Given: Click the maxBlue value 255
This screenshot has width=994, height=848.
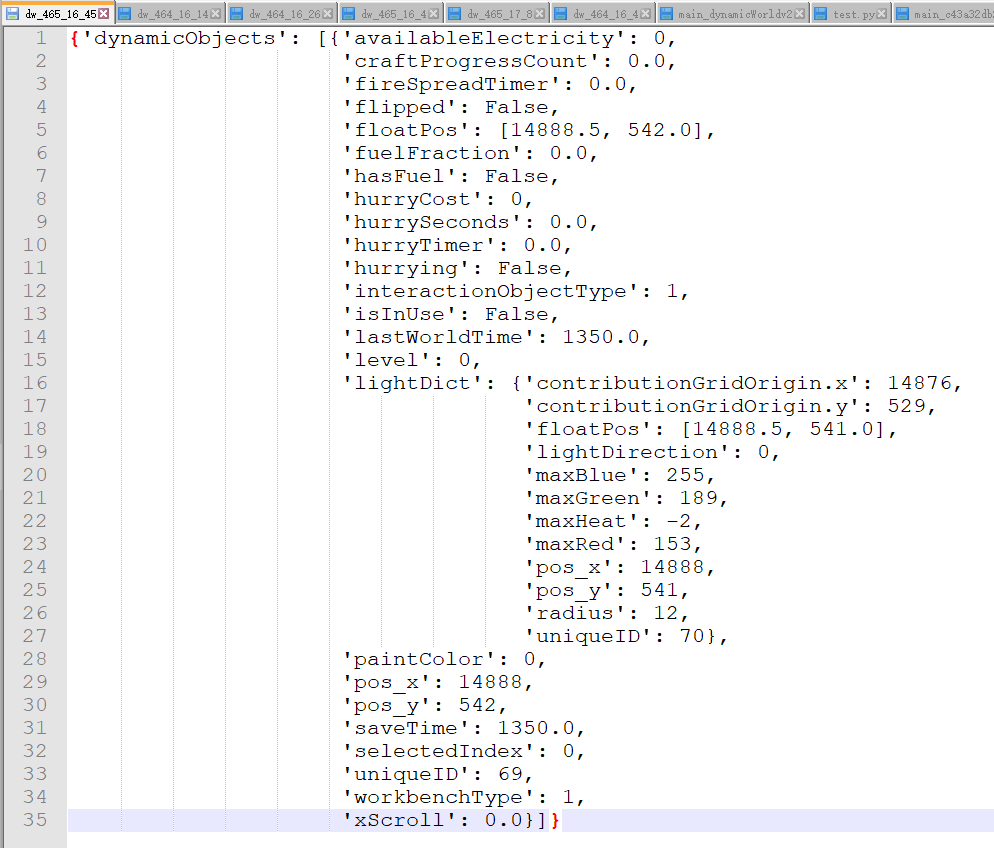Looking at the screenshot, I should pyautogui.click(x=685, y=475).
